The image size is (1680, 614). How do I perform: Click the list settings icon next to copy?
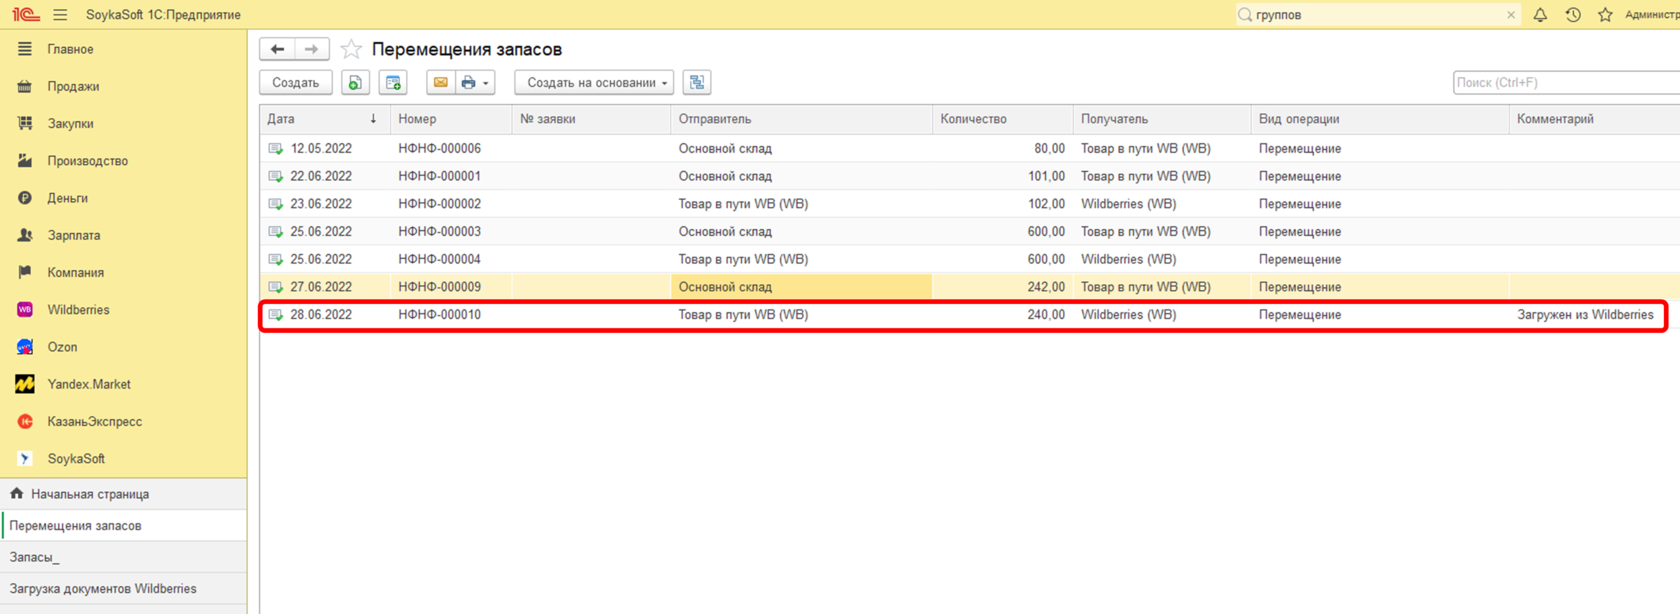click(393, 83)
